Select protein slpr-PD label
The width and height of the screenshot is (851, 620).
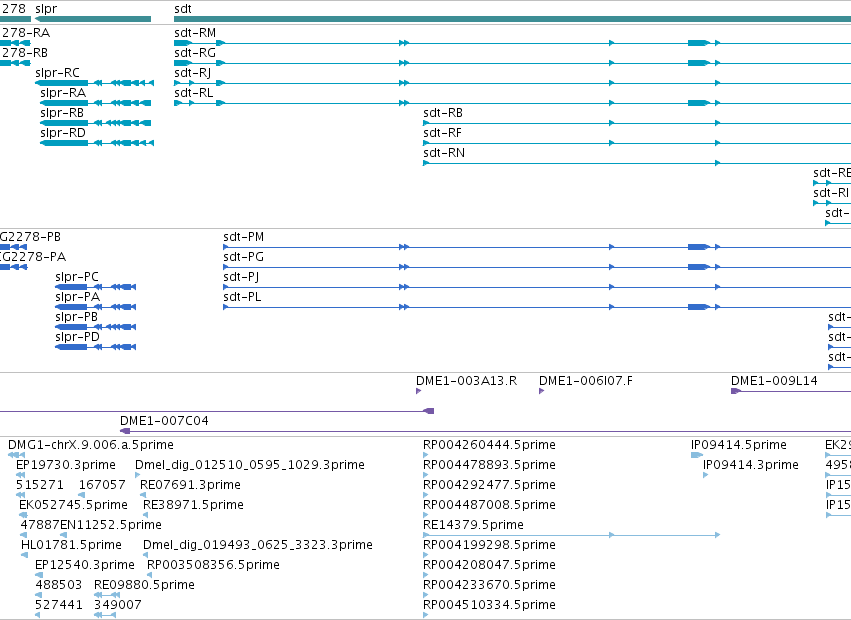point(78,338)
